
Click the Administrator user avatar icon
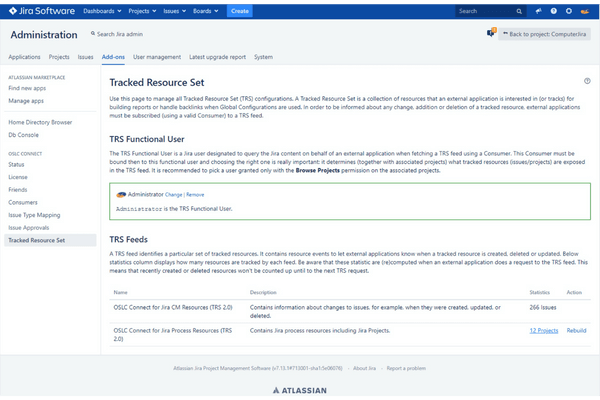pos(121,194)
